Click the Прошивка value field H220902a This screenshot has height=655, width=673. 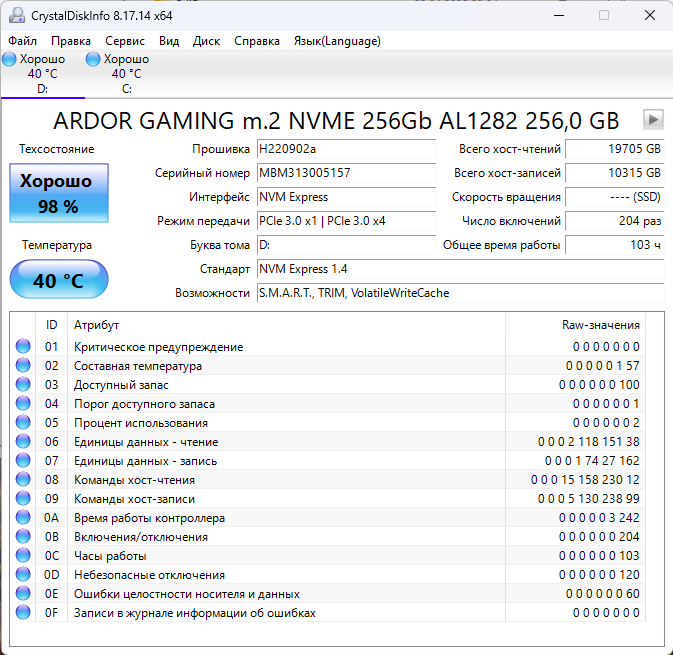point(346,149)
